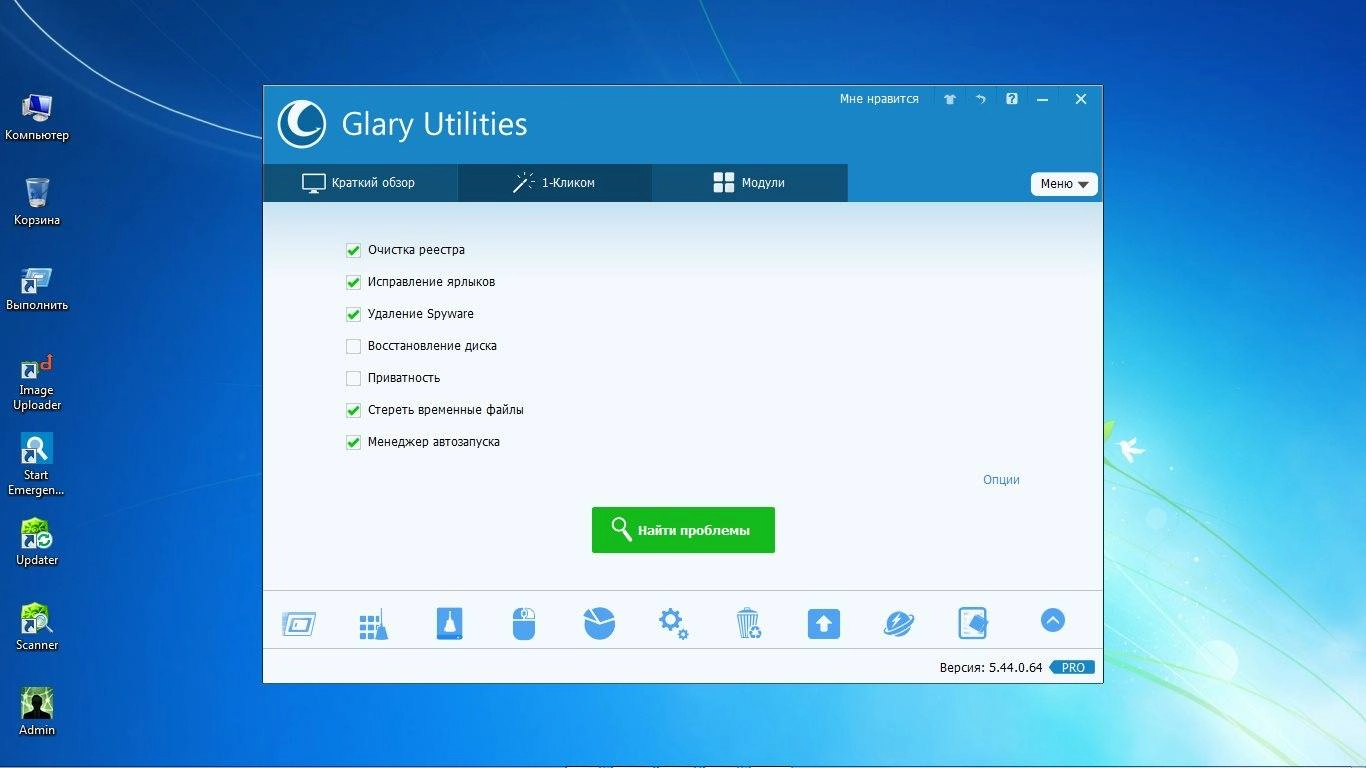Collapse the bottom toolbar with round arrow
This screenshot has width=1366, height=768.
(1052, 621)
